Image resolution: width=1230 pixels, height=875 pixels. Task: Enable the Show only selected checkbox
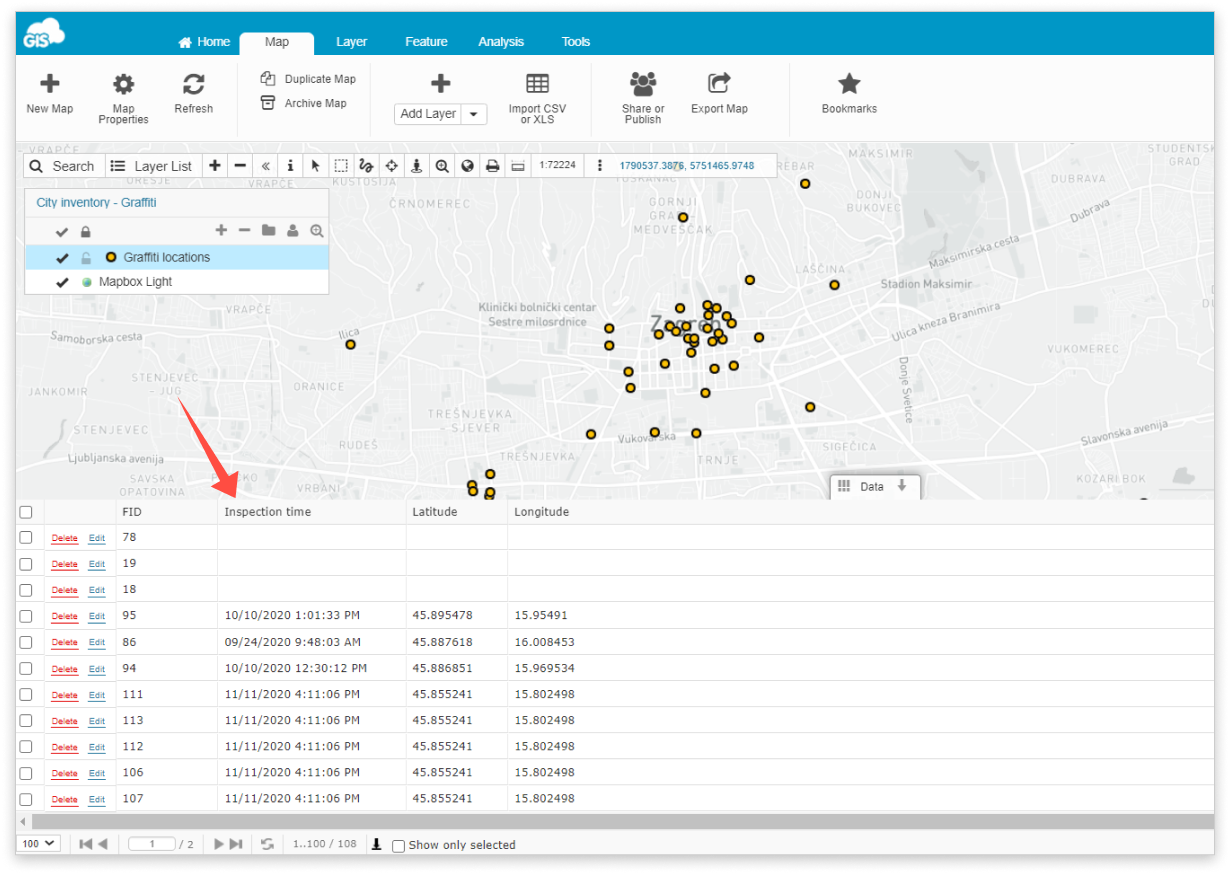[398, 845]
